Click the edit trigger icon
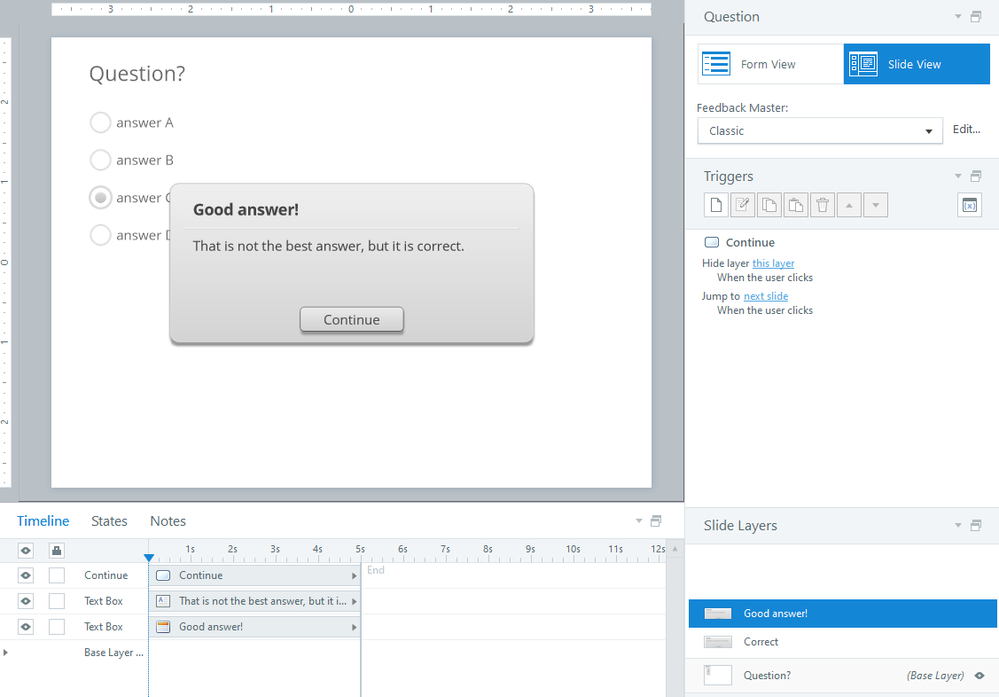The width and height of the screenshot is (999, 697). tap(743, 205)
